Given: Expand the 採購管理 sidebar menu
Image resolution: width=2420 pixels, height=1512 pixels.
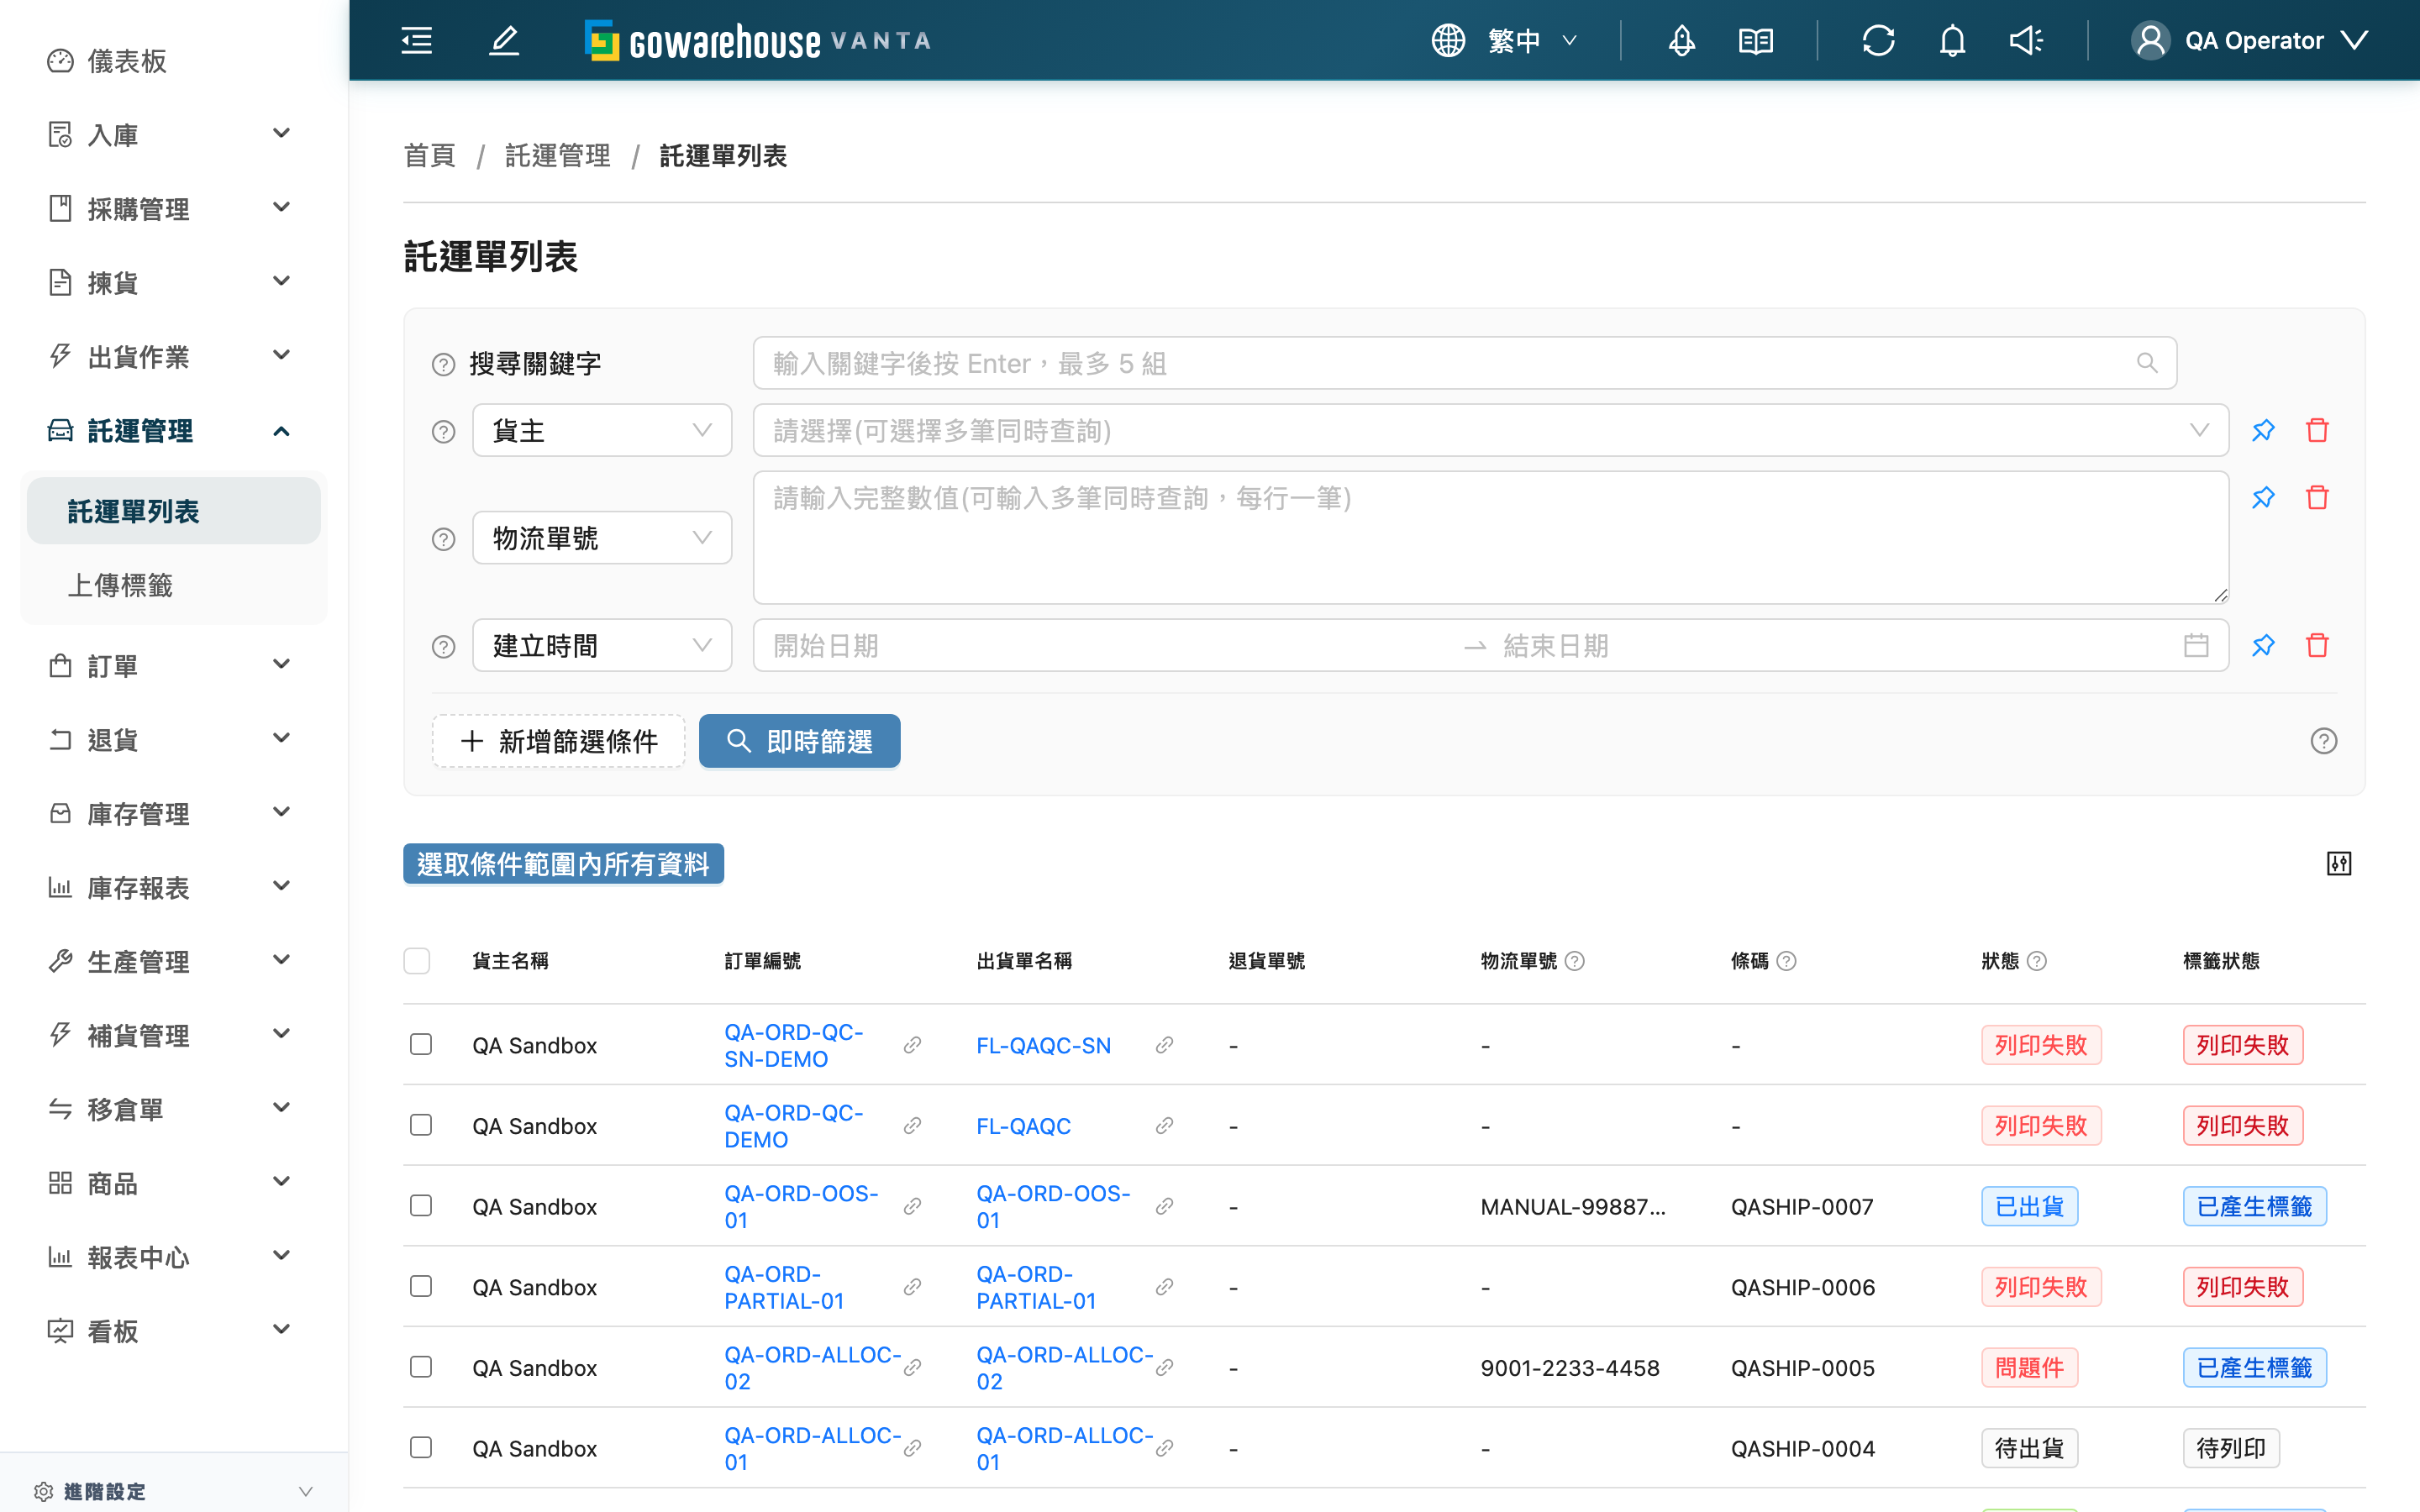Looking at the screenshot, I should [174, 208].
